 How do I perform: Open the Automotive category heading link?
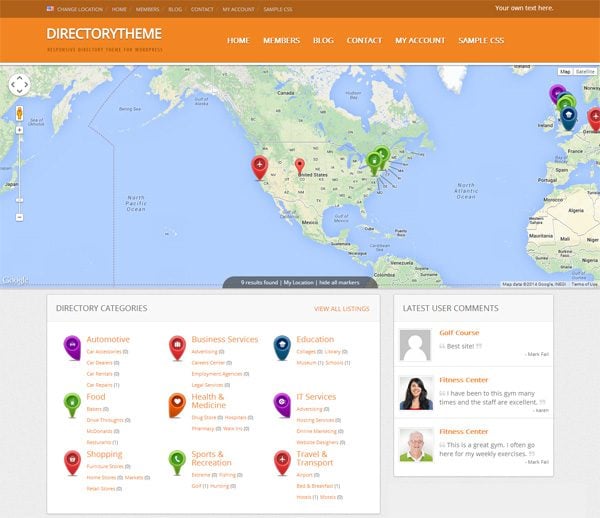point(108,339)
